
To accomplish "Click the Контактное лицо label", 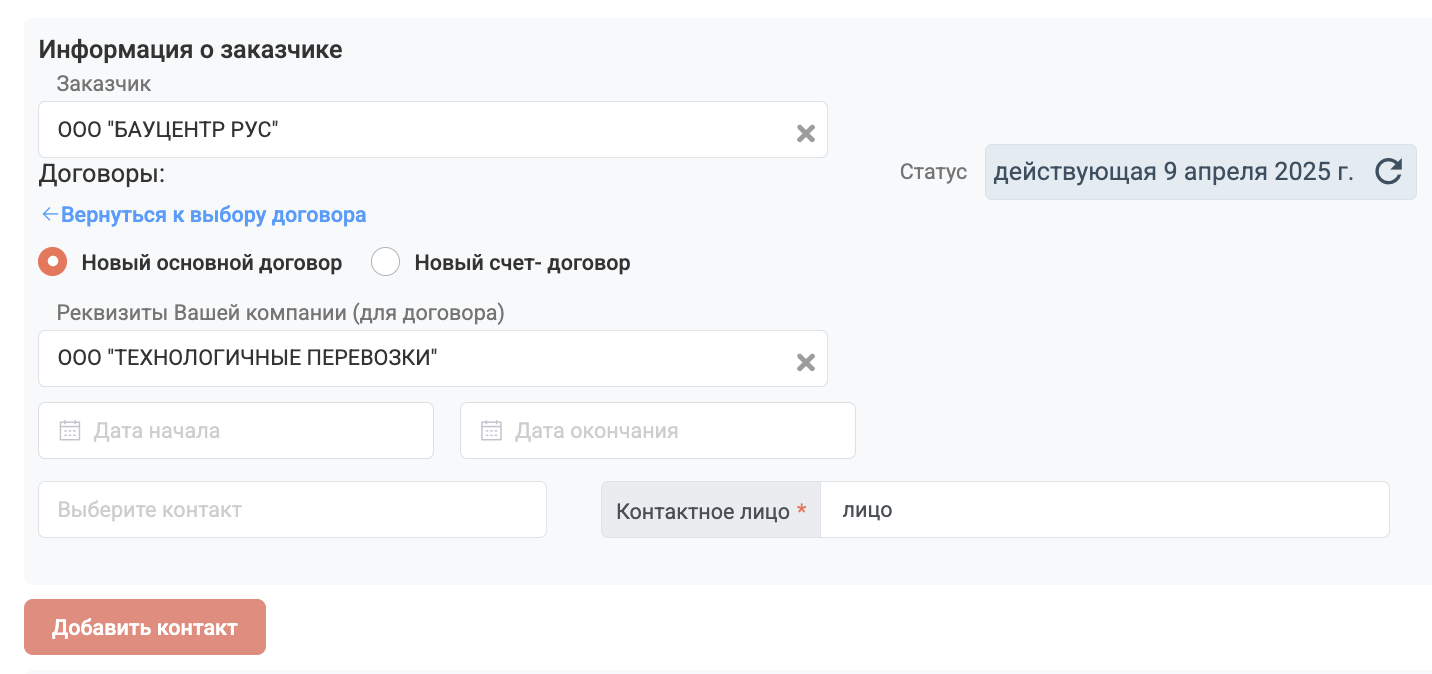I will (x=711, y=511).
